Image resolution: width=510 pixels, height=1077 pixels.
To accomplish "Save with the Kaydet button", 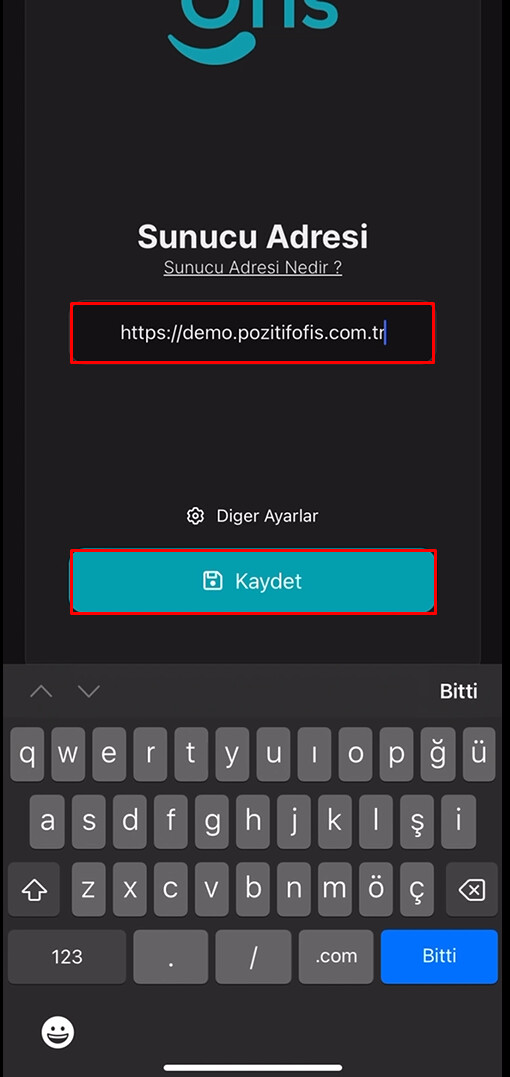I will [x=253, y=581].
